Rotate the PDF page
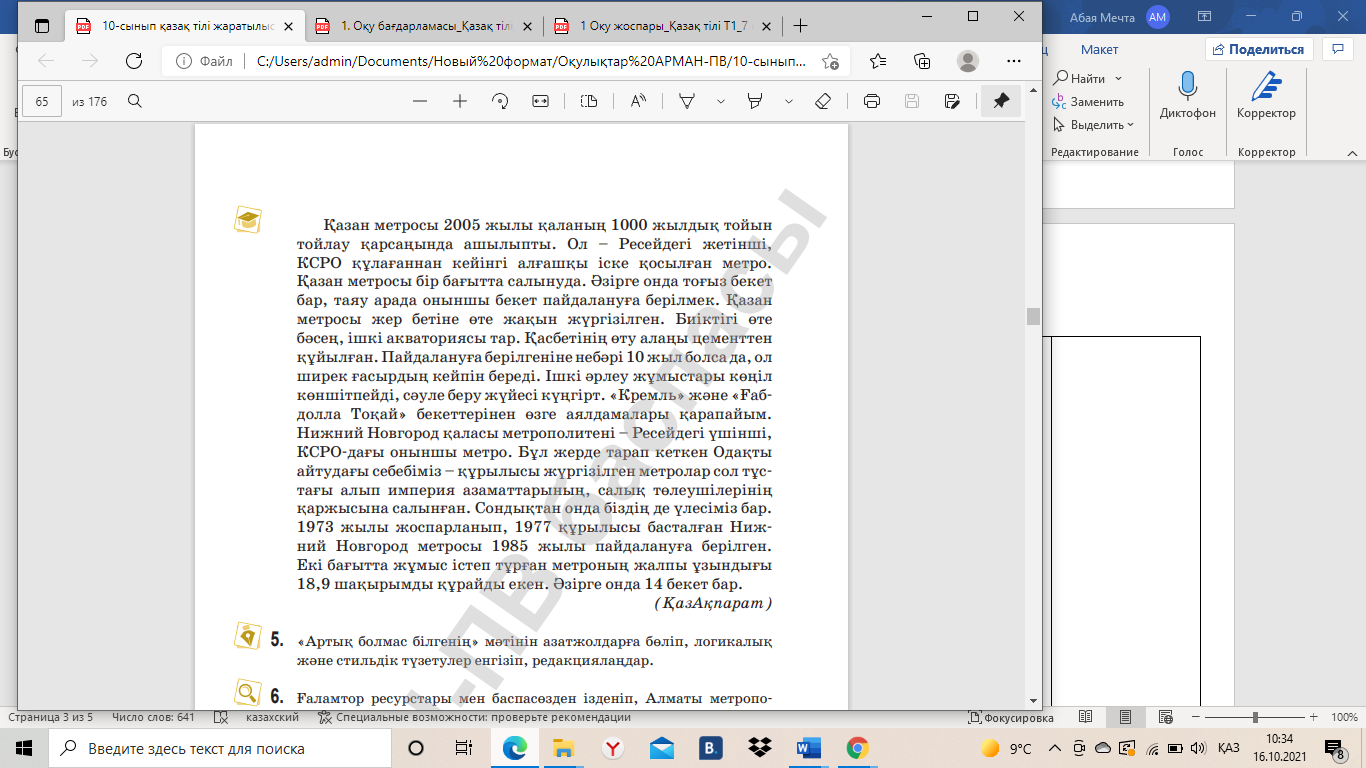 (x=500, y=101)
